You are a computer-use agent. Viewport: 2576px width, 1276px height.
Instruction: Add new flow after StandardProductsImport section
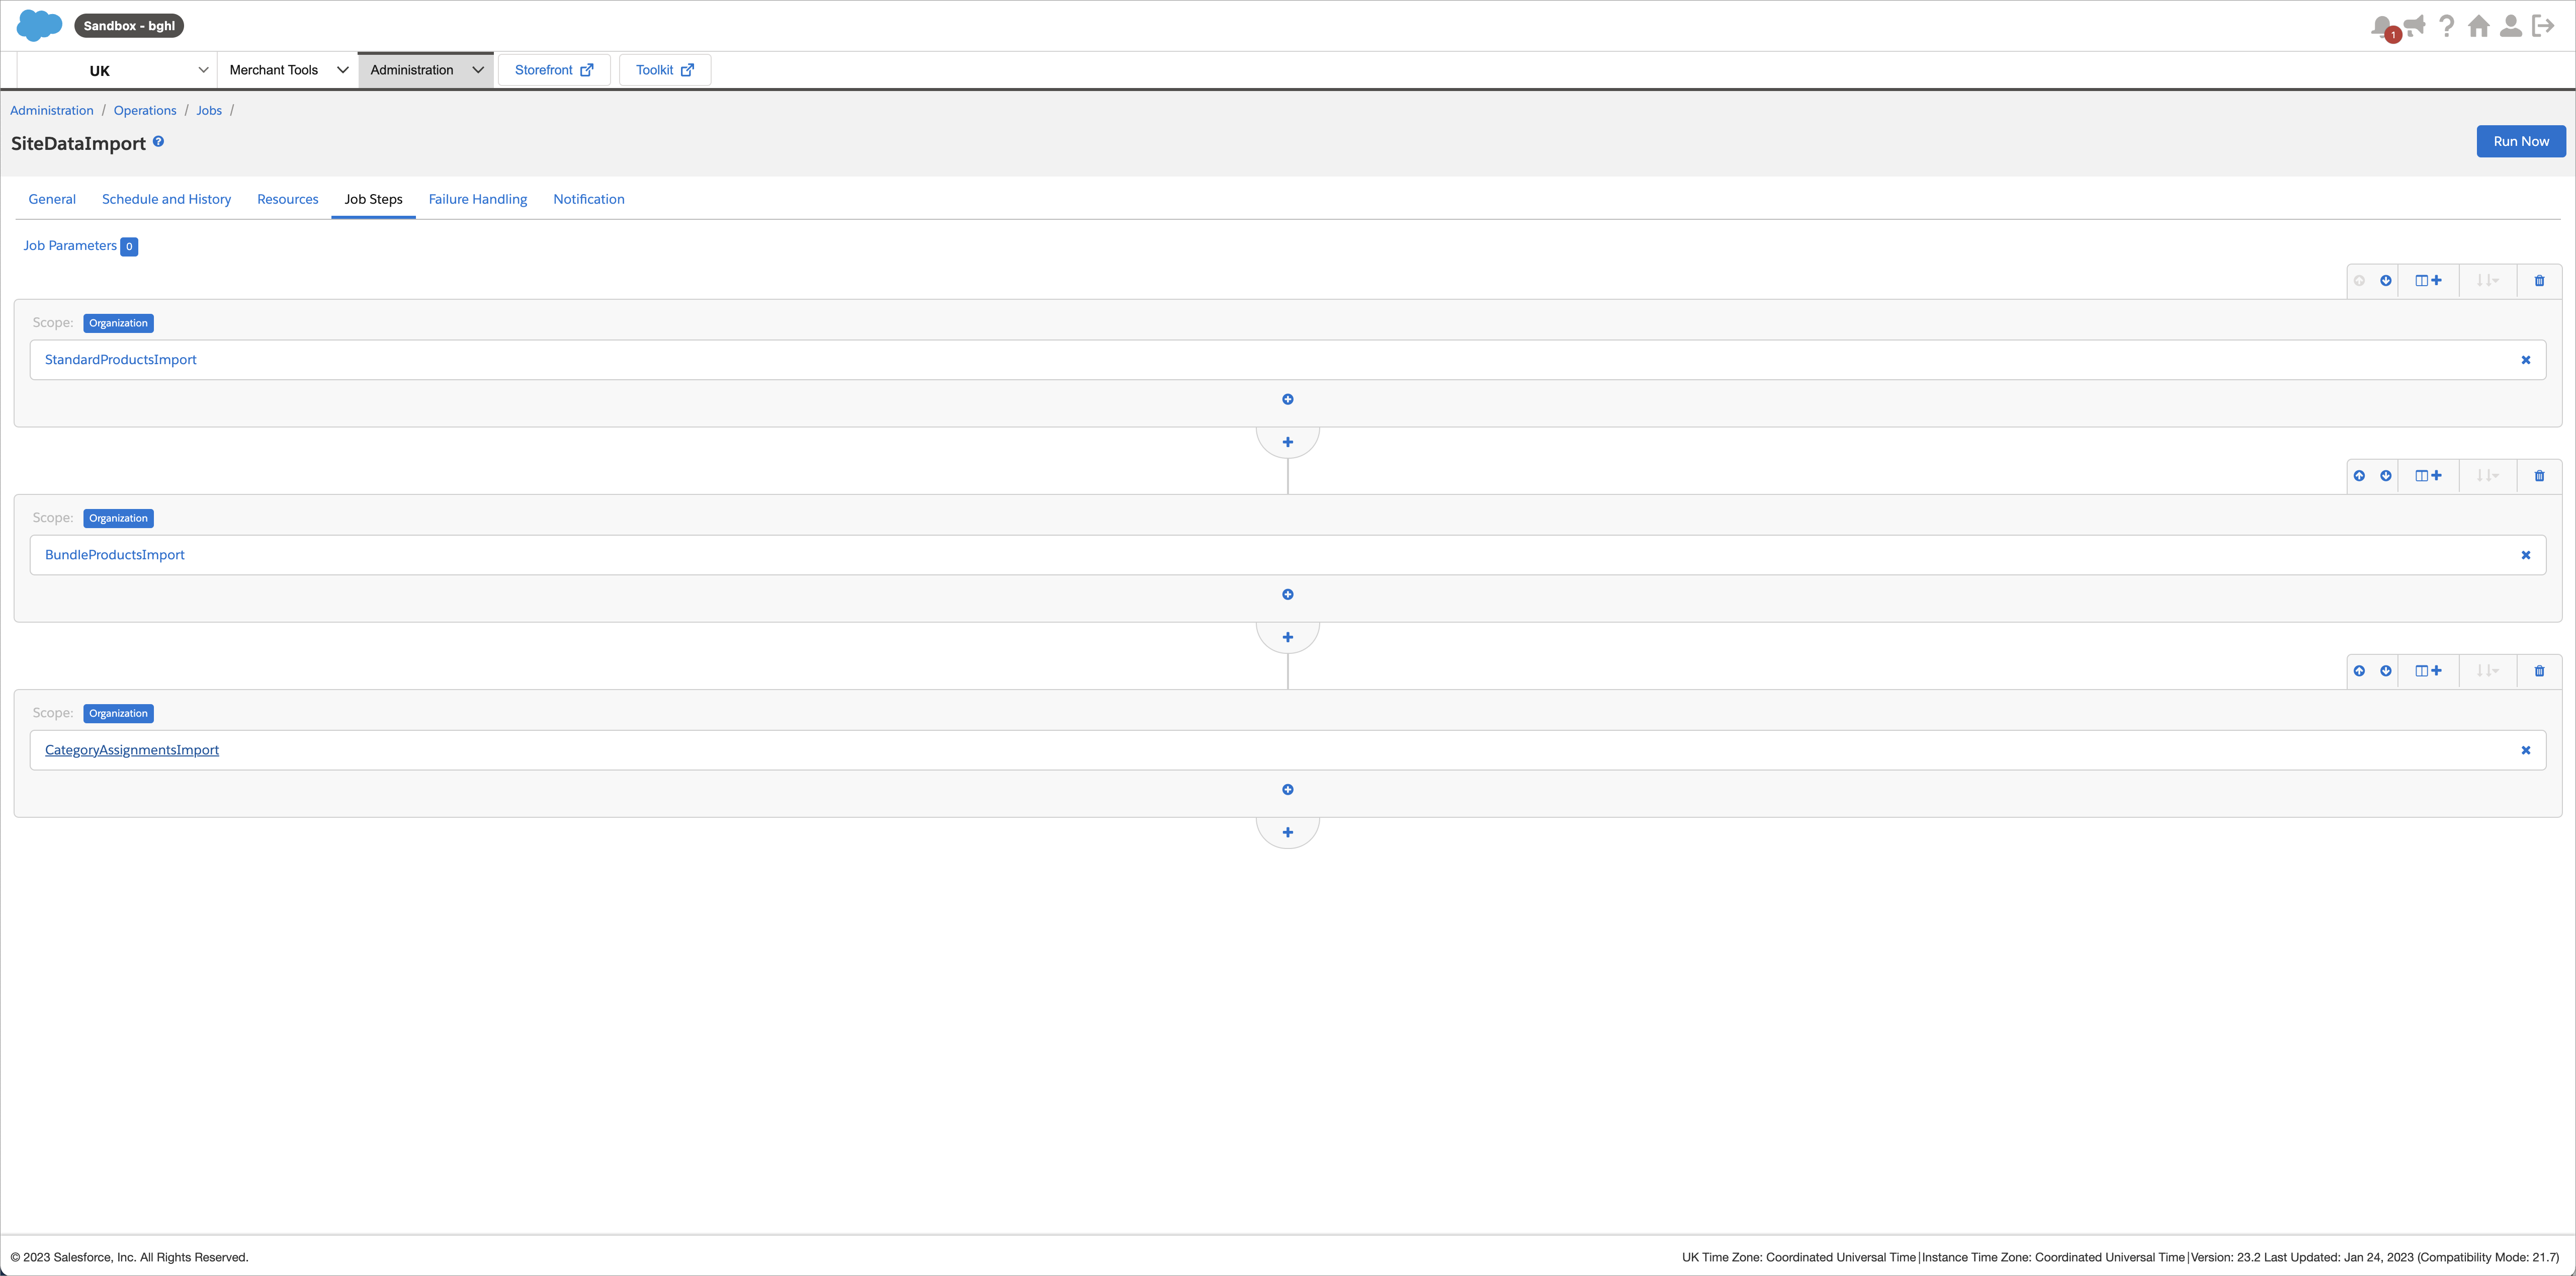(x=1288, y=442)
